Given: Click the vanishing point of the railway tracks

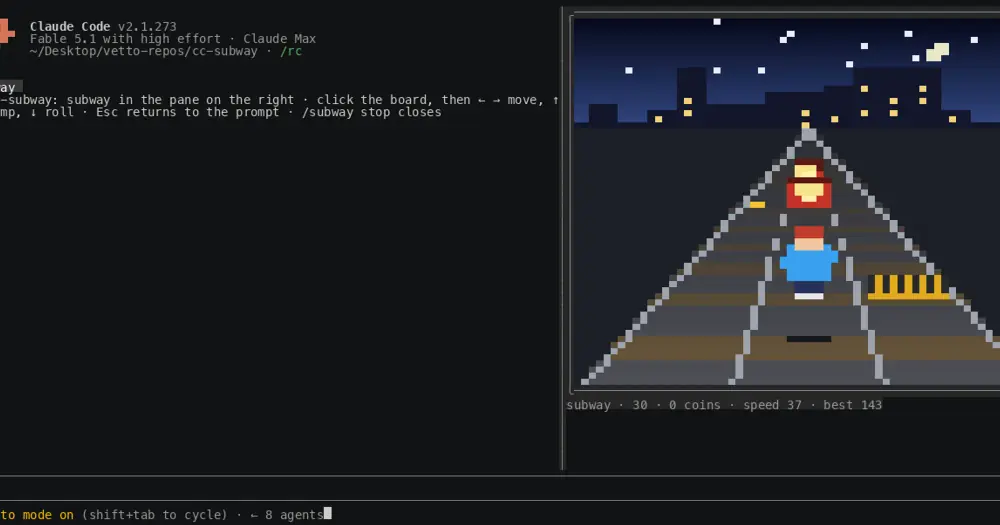Looking at the screenshot, I should pos(809,133).
